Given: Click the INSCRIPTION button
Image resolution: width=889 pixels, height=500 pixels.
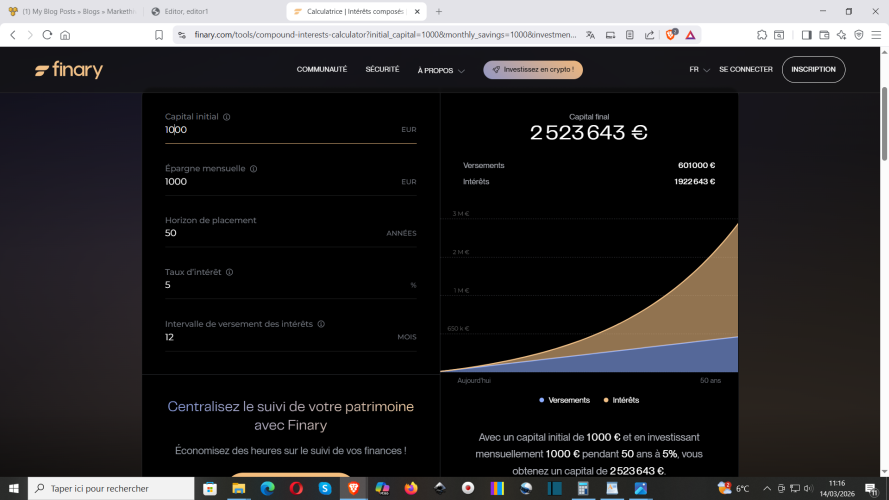Looking at the screenshot, I should tap(813, 70).
